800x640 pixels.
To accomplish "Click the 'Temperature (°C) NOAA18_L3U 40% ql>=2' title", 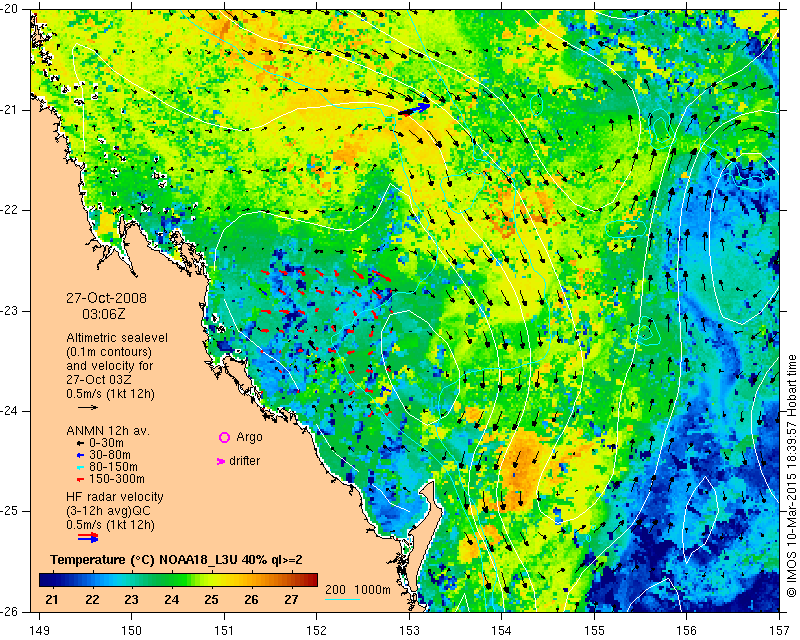I will point(177,560).
